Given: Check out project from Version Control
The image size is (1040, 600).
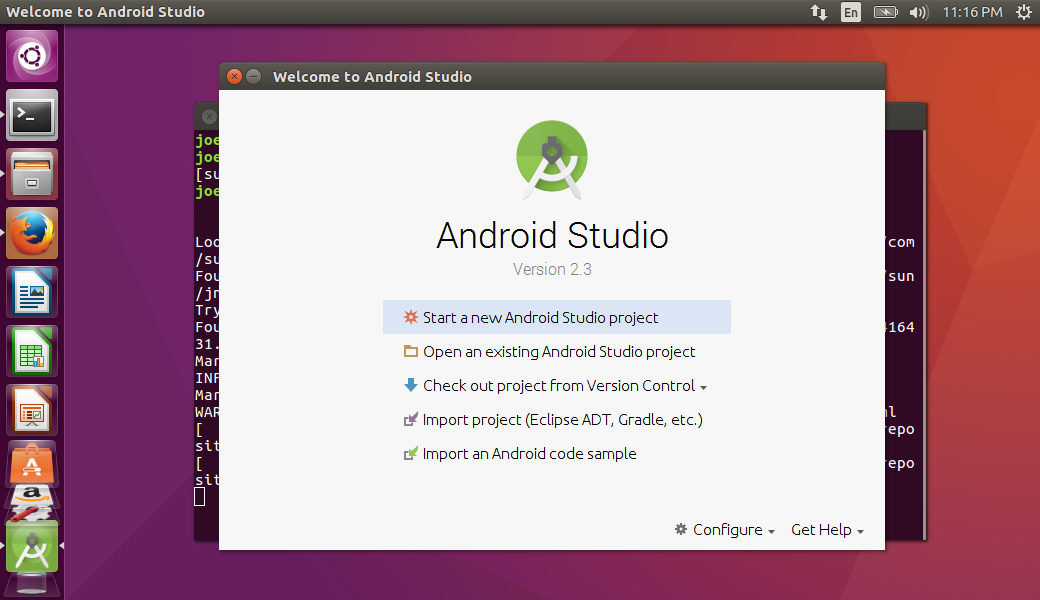Looking at the screenshot, I should click(x=558, y=386).
